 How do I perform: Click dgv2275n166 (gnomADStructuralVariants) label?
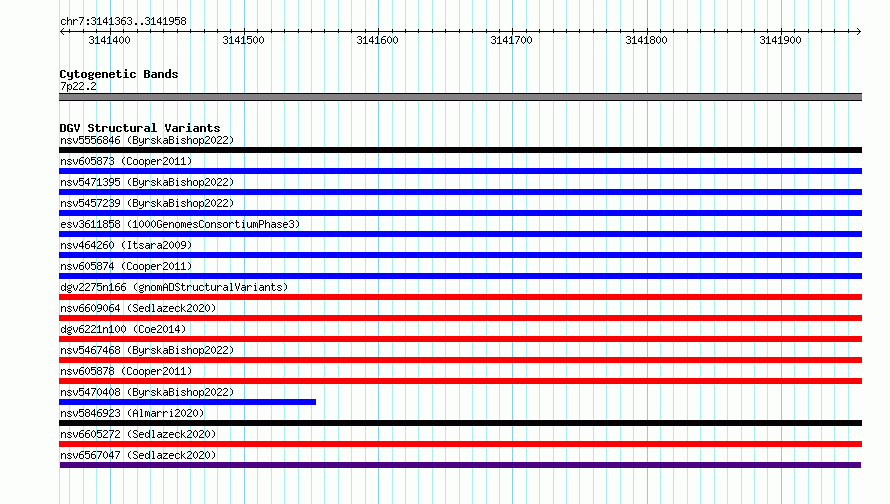174,287
